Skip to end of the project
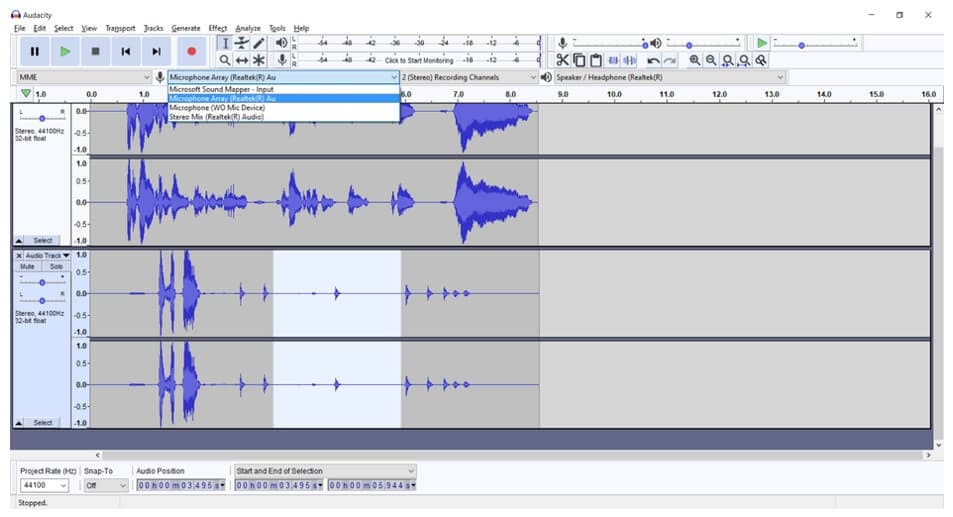Image resolution: width=953 pixels, height=517 pixels. click(156, 52)
